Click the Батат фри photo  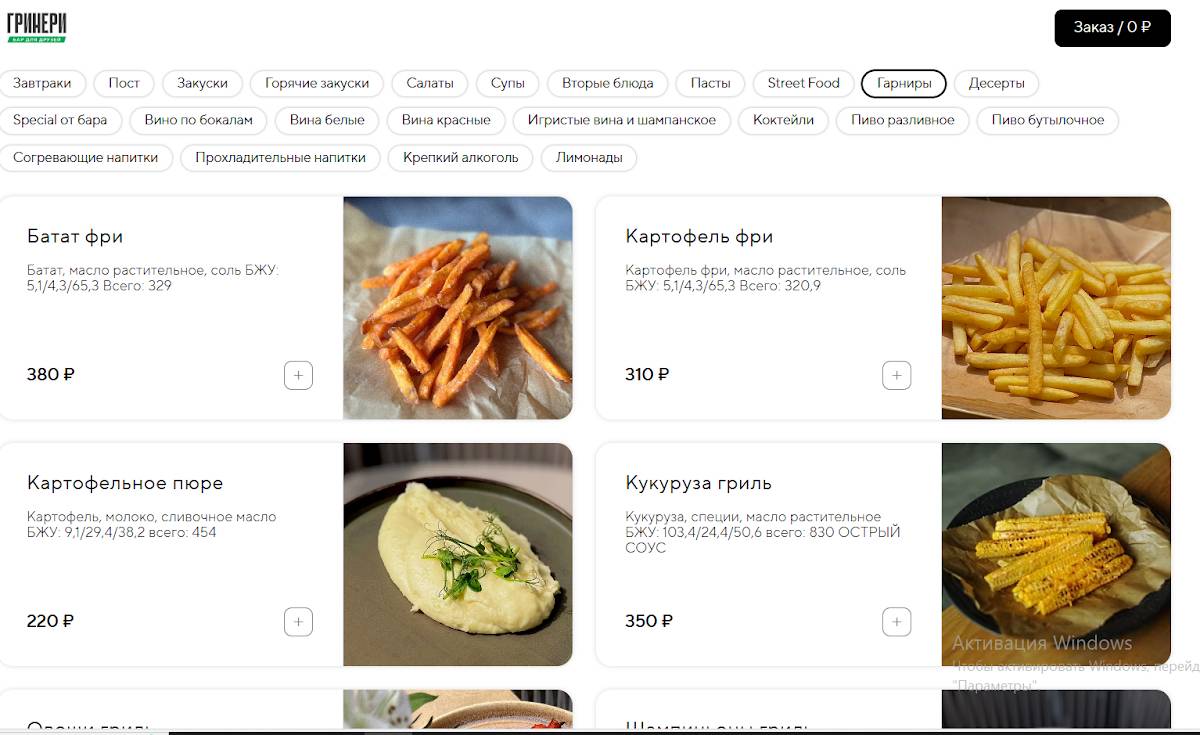pyautogui.click(x=458, y=308)
